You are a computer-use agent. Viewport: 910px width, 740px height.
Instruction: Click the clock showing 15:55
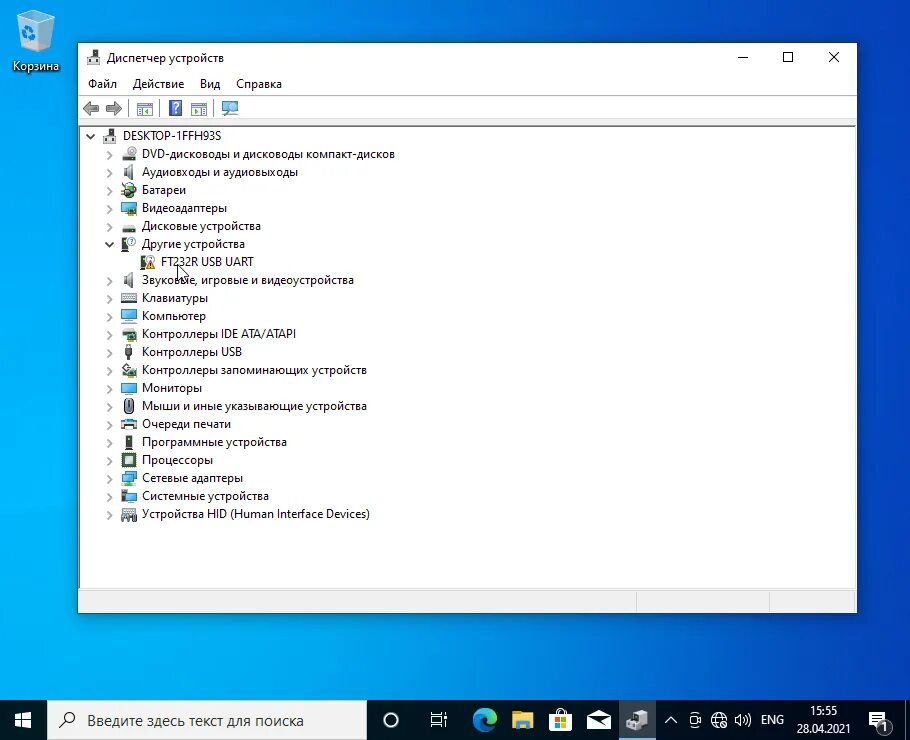pos(823,711)
